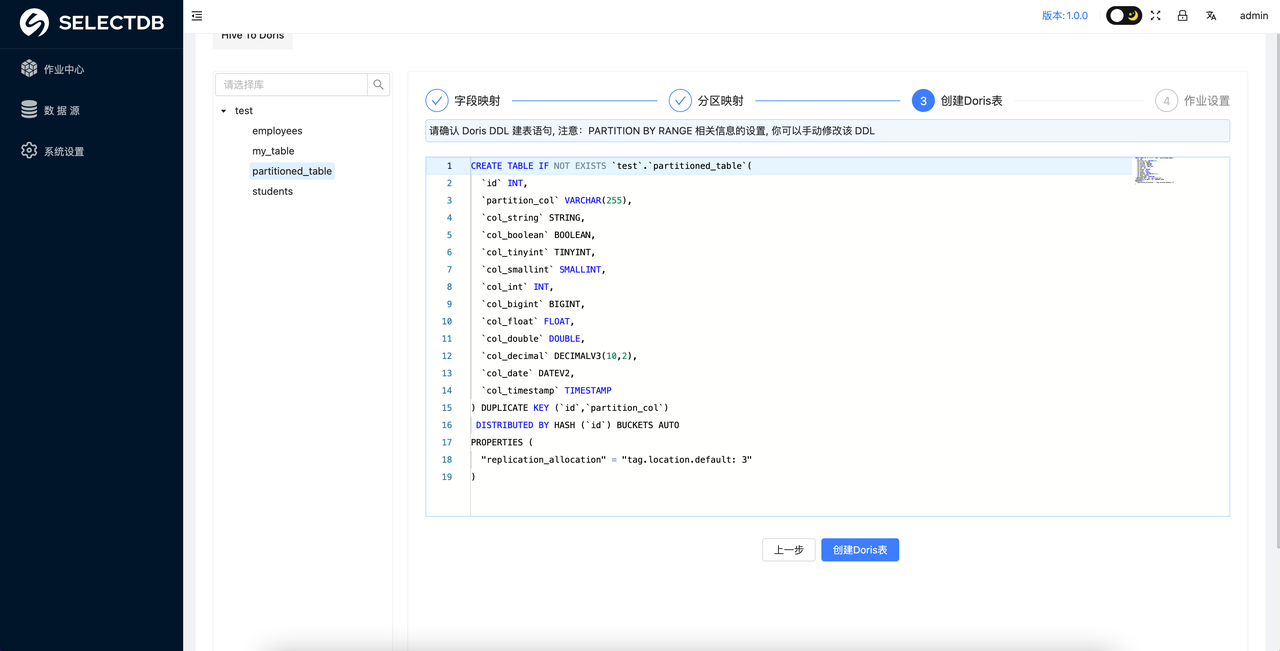Click the fullscreen icon
Screen dimensions: 1280x651
point(1155,16)
